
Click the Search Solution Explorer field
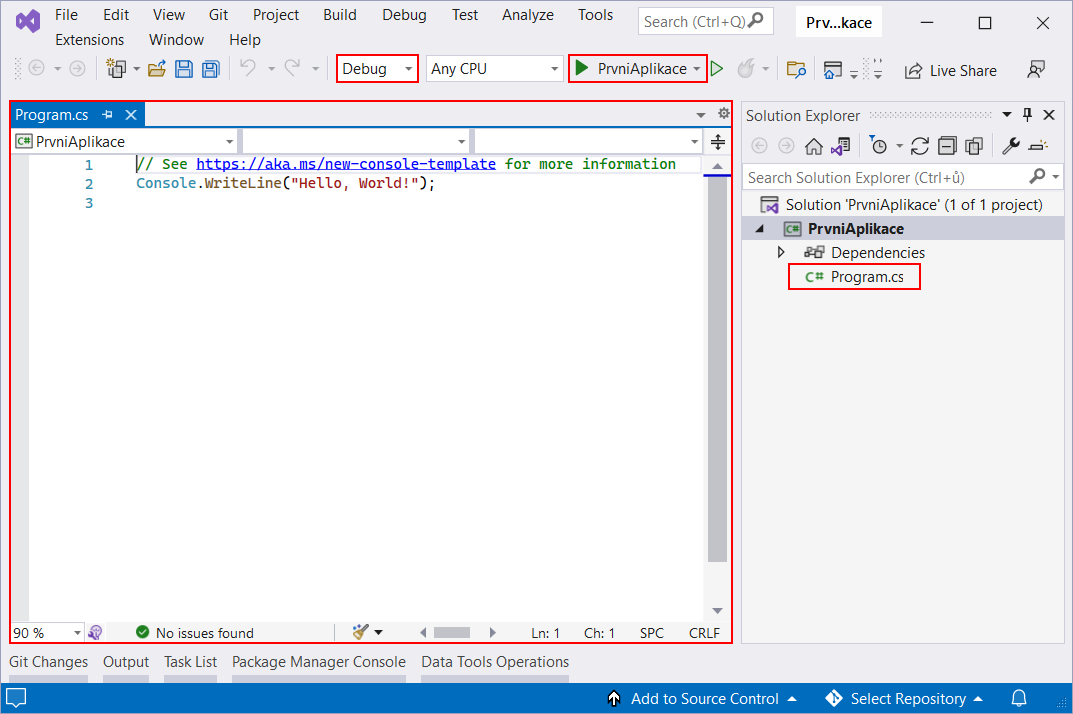click(x=902, y=177)
